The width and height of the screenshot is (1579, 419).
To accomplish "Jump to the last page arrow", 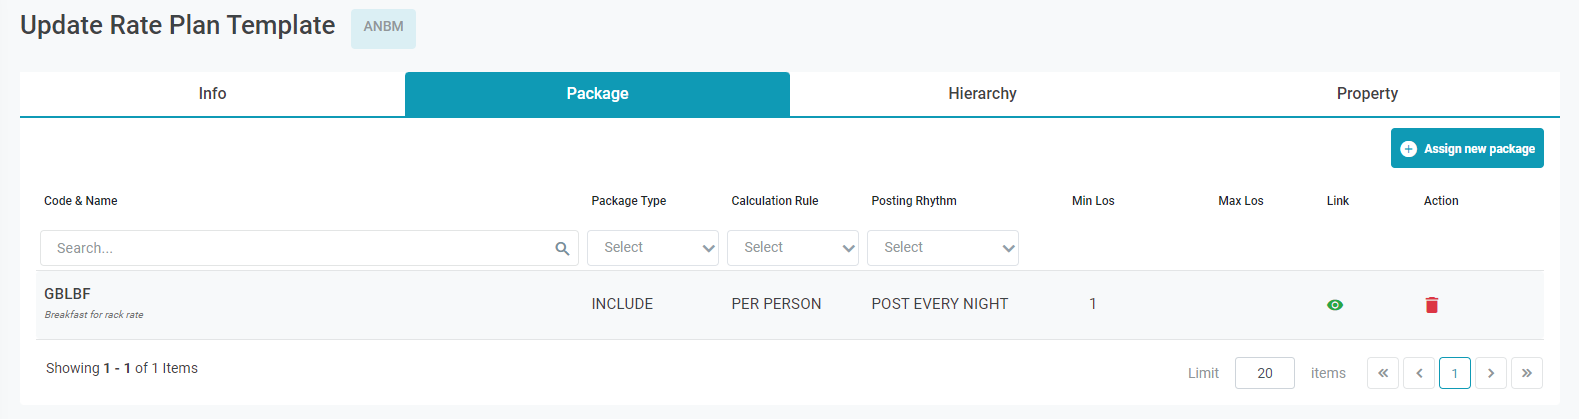I will (x=1527, y=373).
